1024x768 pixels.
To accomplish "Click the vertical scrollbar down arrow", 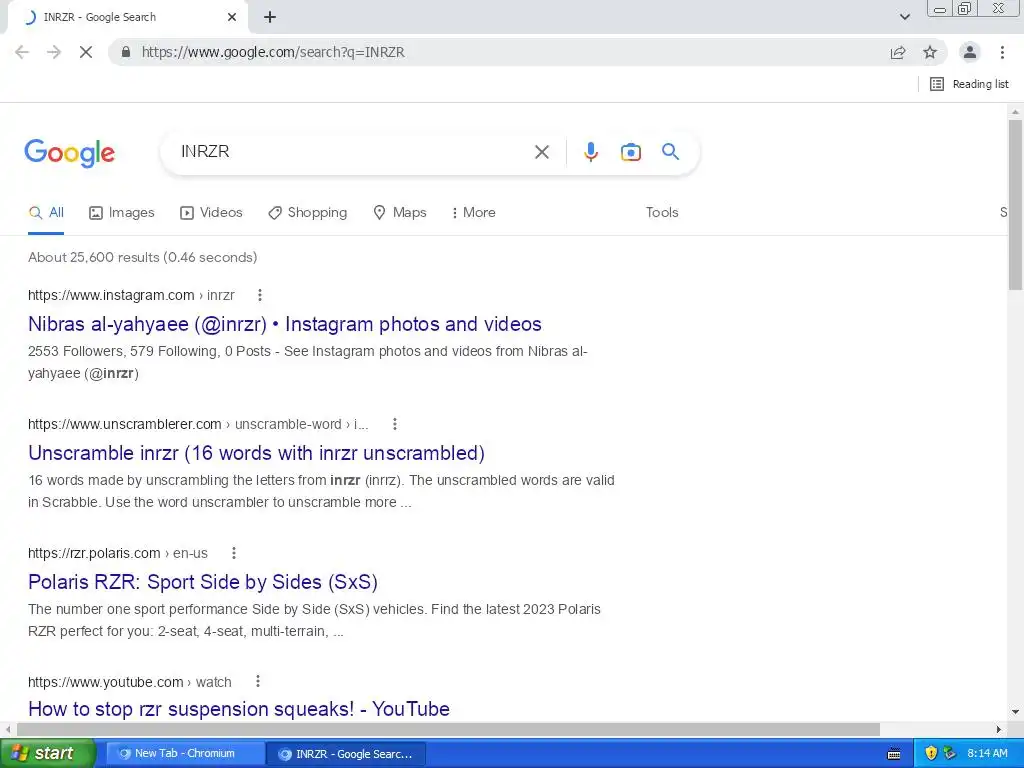I will 1015,712.
